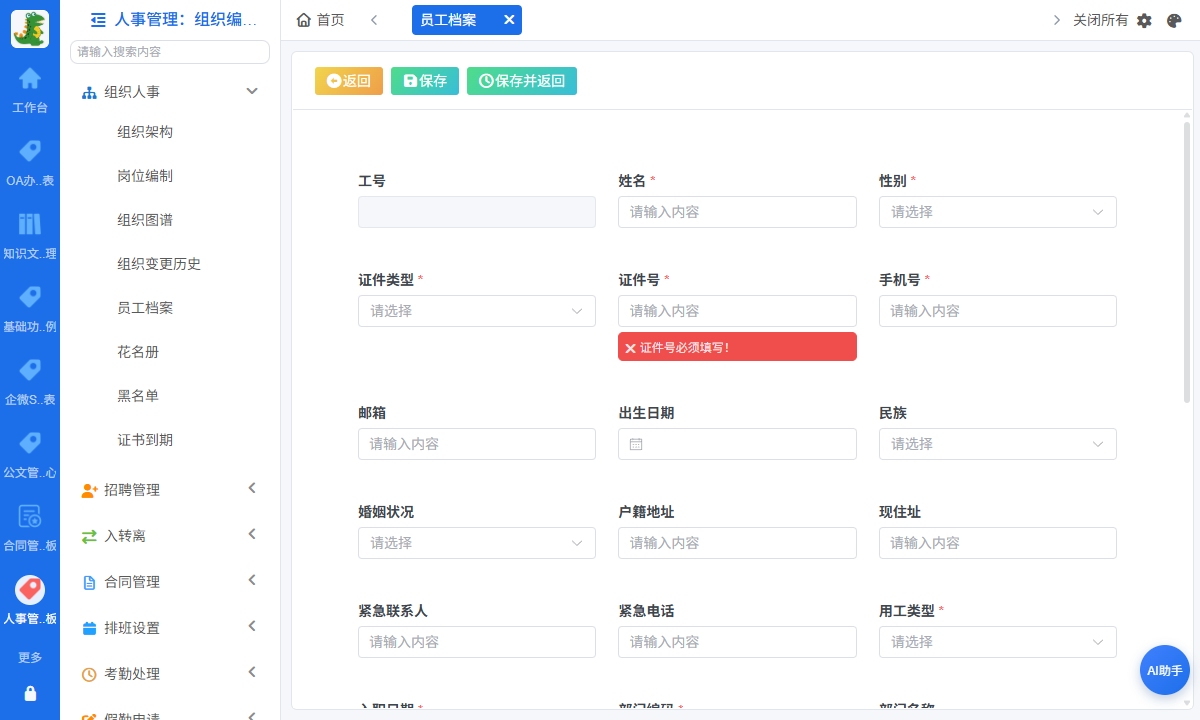1200x720 pixels.
Task: Open the 知识文..理 library icon
Action: 30,224
